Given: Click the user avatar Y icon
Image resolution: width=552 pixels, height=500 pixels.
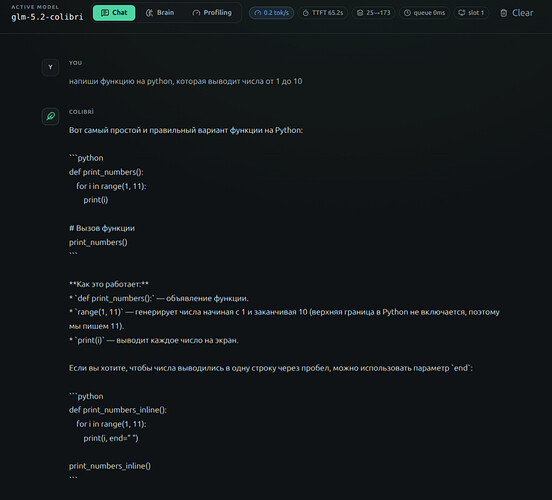Looking at the screenshot, I should [50, 67].
